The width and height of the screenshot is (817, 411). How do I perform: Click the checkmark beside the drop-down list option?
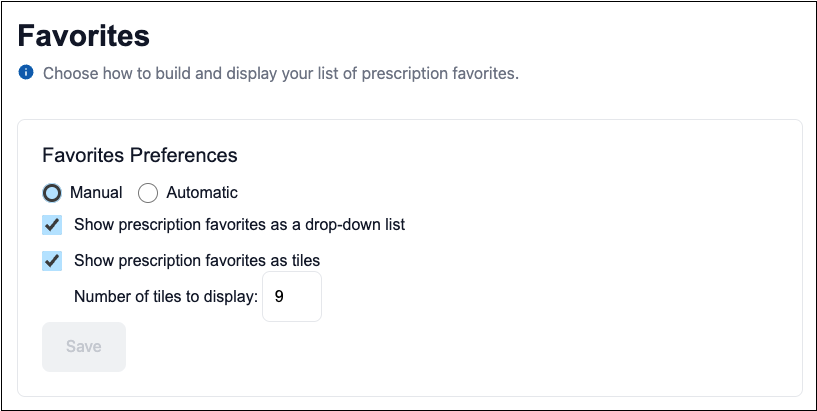click(x=52, y=224)
